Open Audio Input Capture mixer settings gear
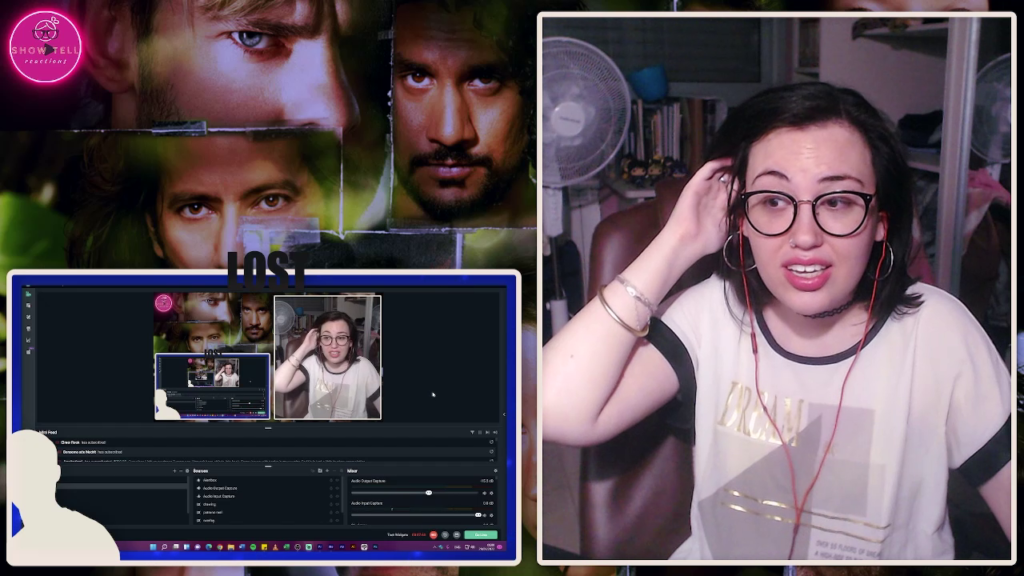This screenshot has width=1024, height=576. [x=491, y=514]
